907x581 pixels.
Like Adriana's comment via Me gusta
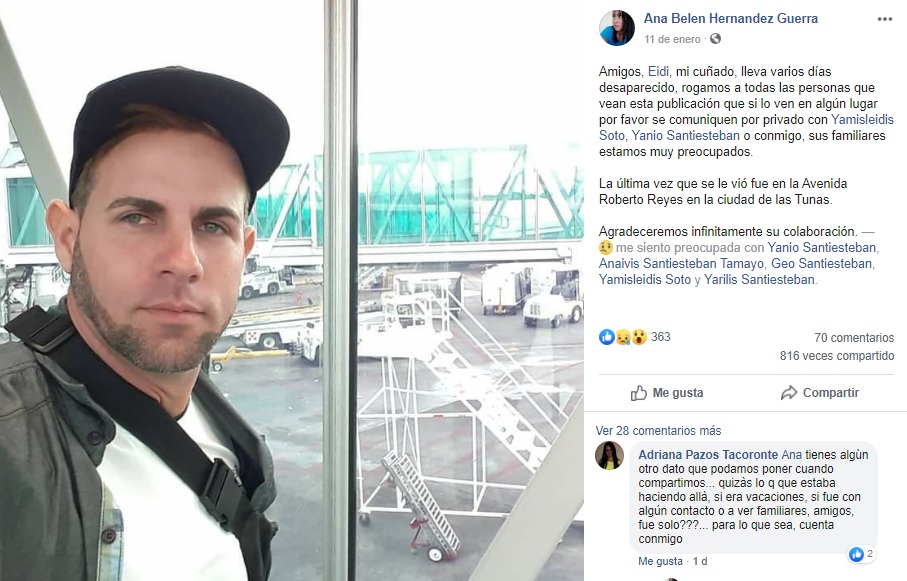point(660,561)
